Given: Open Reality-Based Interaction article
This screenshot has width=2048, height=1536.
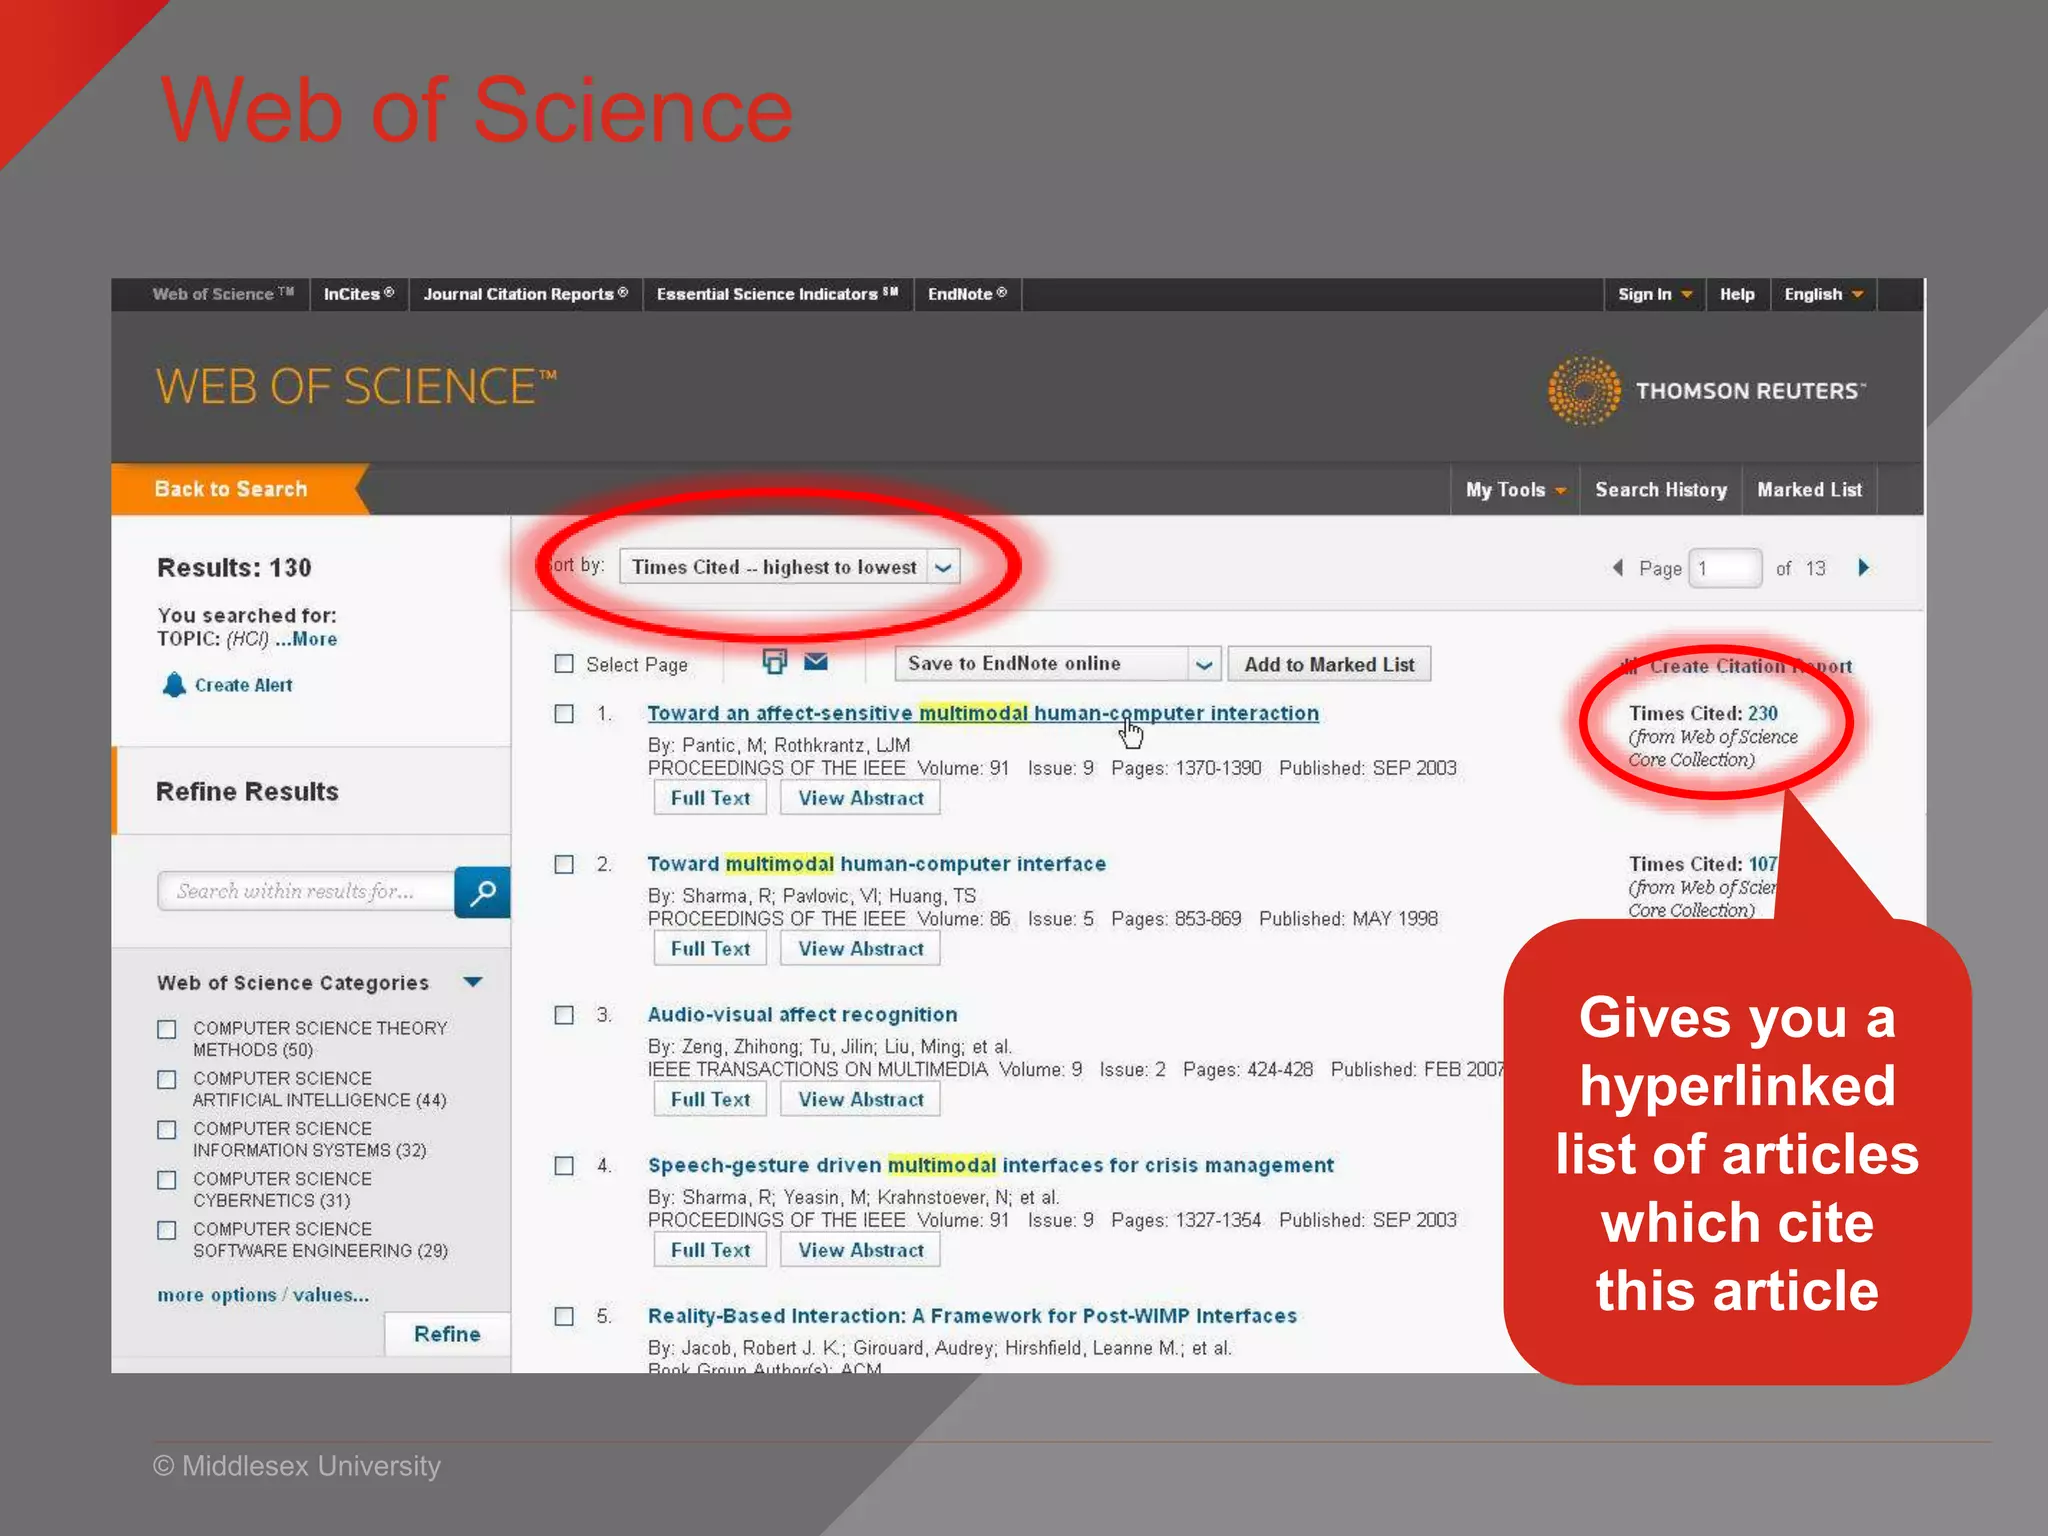Looking at the screenshot, I should point(972,1316).
